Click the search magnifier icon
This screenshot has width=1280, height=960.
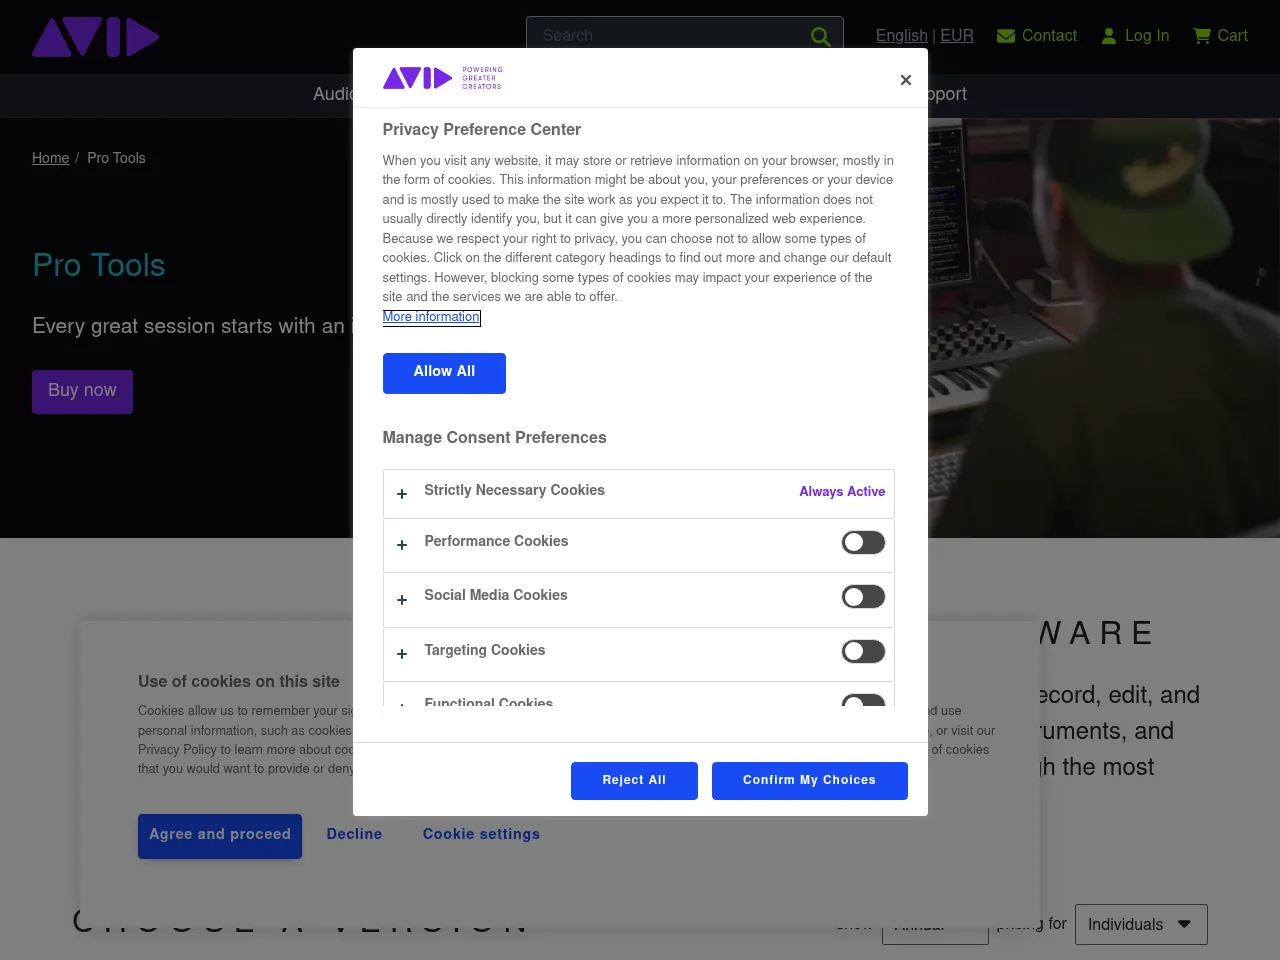(x=820, y=36)
